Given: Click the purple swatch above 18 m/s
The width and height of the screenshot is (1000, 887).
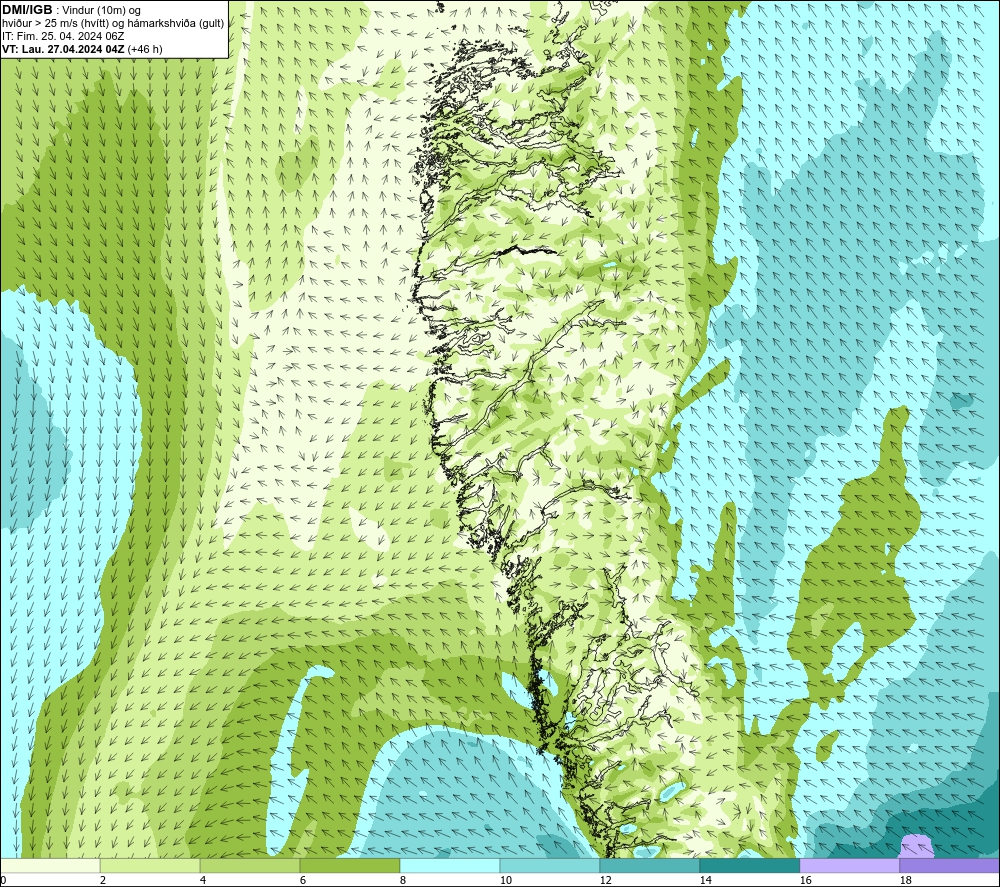Looking at the screenshot, I should point(950,865).
